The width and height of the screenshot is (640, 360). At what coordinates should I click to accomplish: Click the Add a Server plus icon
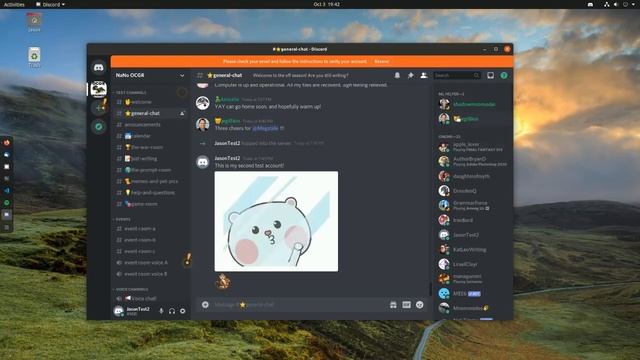coord(98,108)
